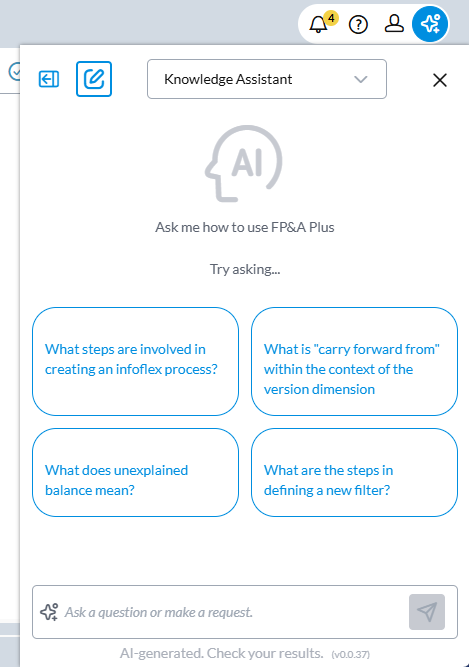Close the assistant panel with the X

tap(440, 80)
